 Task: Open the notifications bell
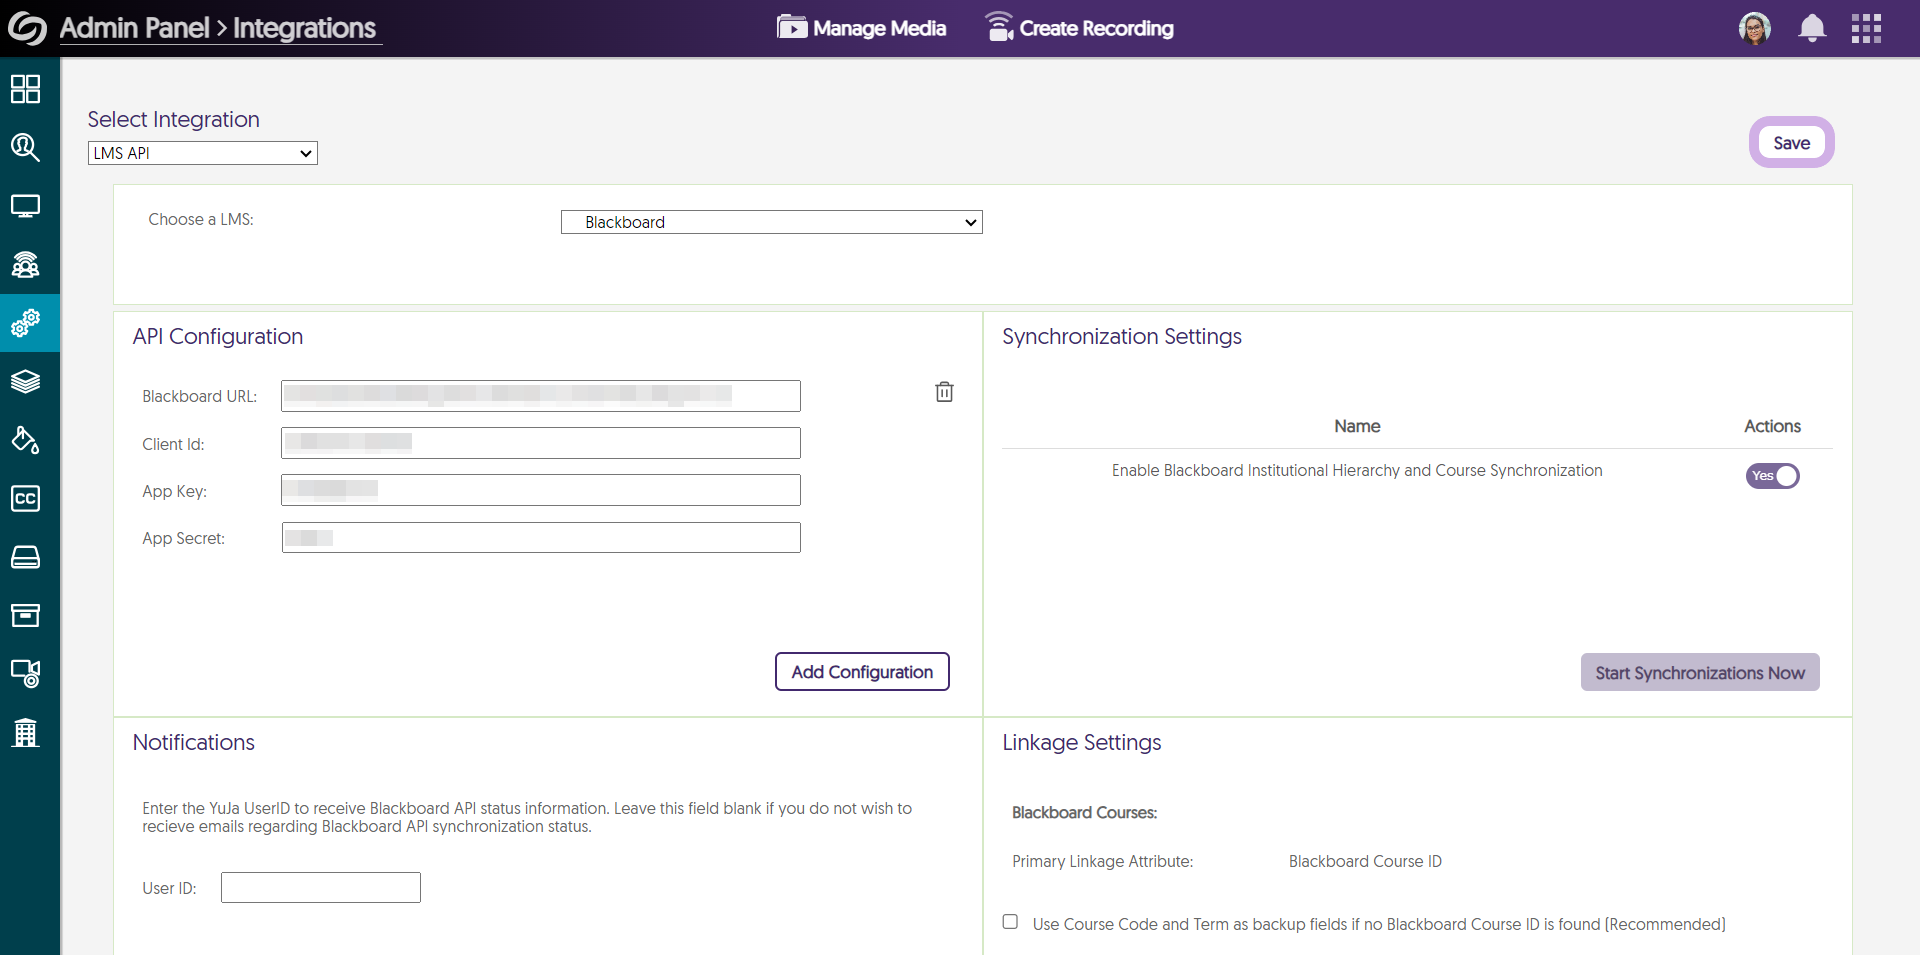[x=1812, y=28]
